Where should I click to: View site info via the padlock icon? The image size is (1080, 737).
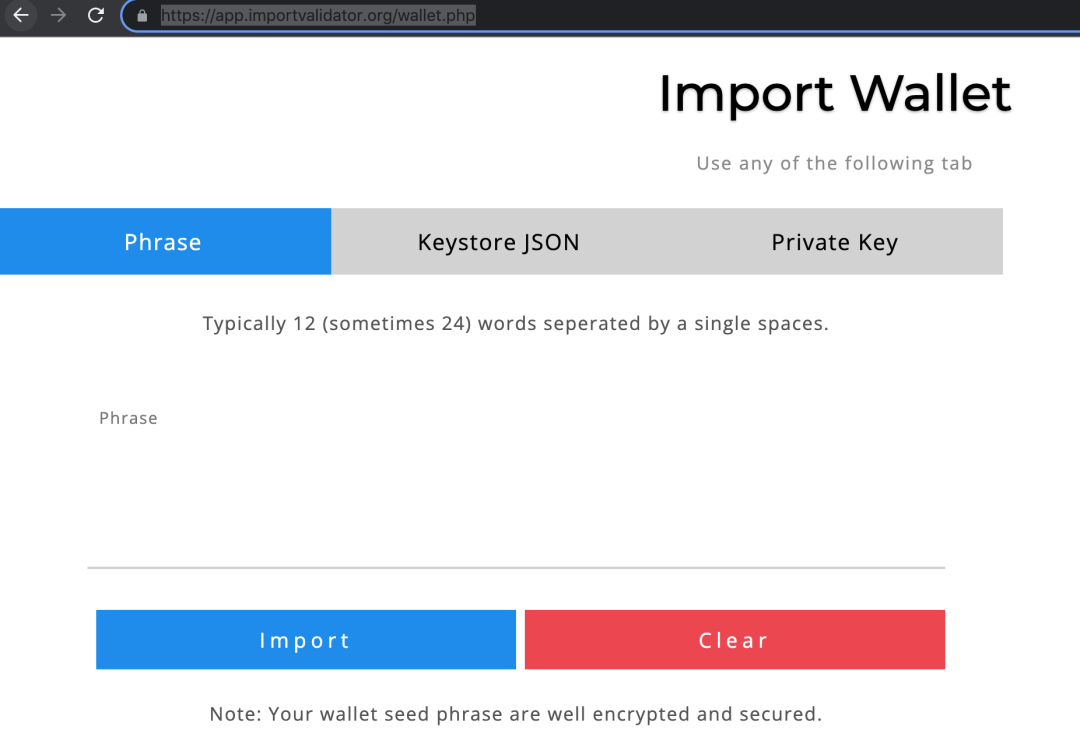coord(142,16)
